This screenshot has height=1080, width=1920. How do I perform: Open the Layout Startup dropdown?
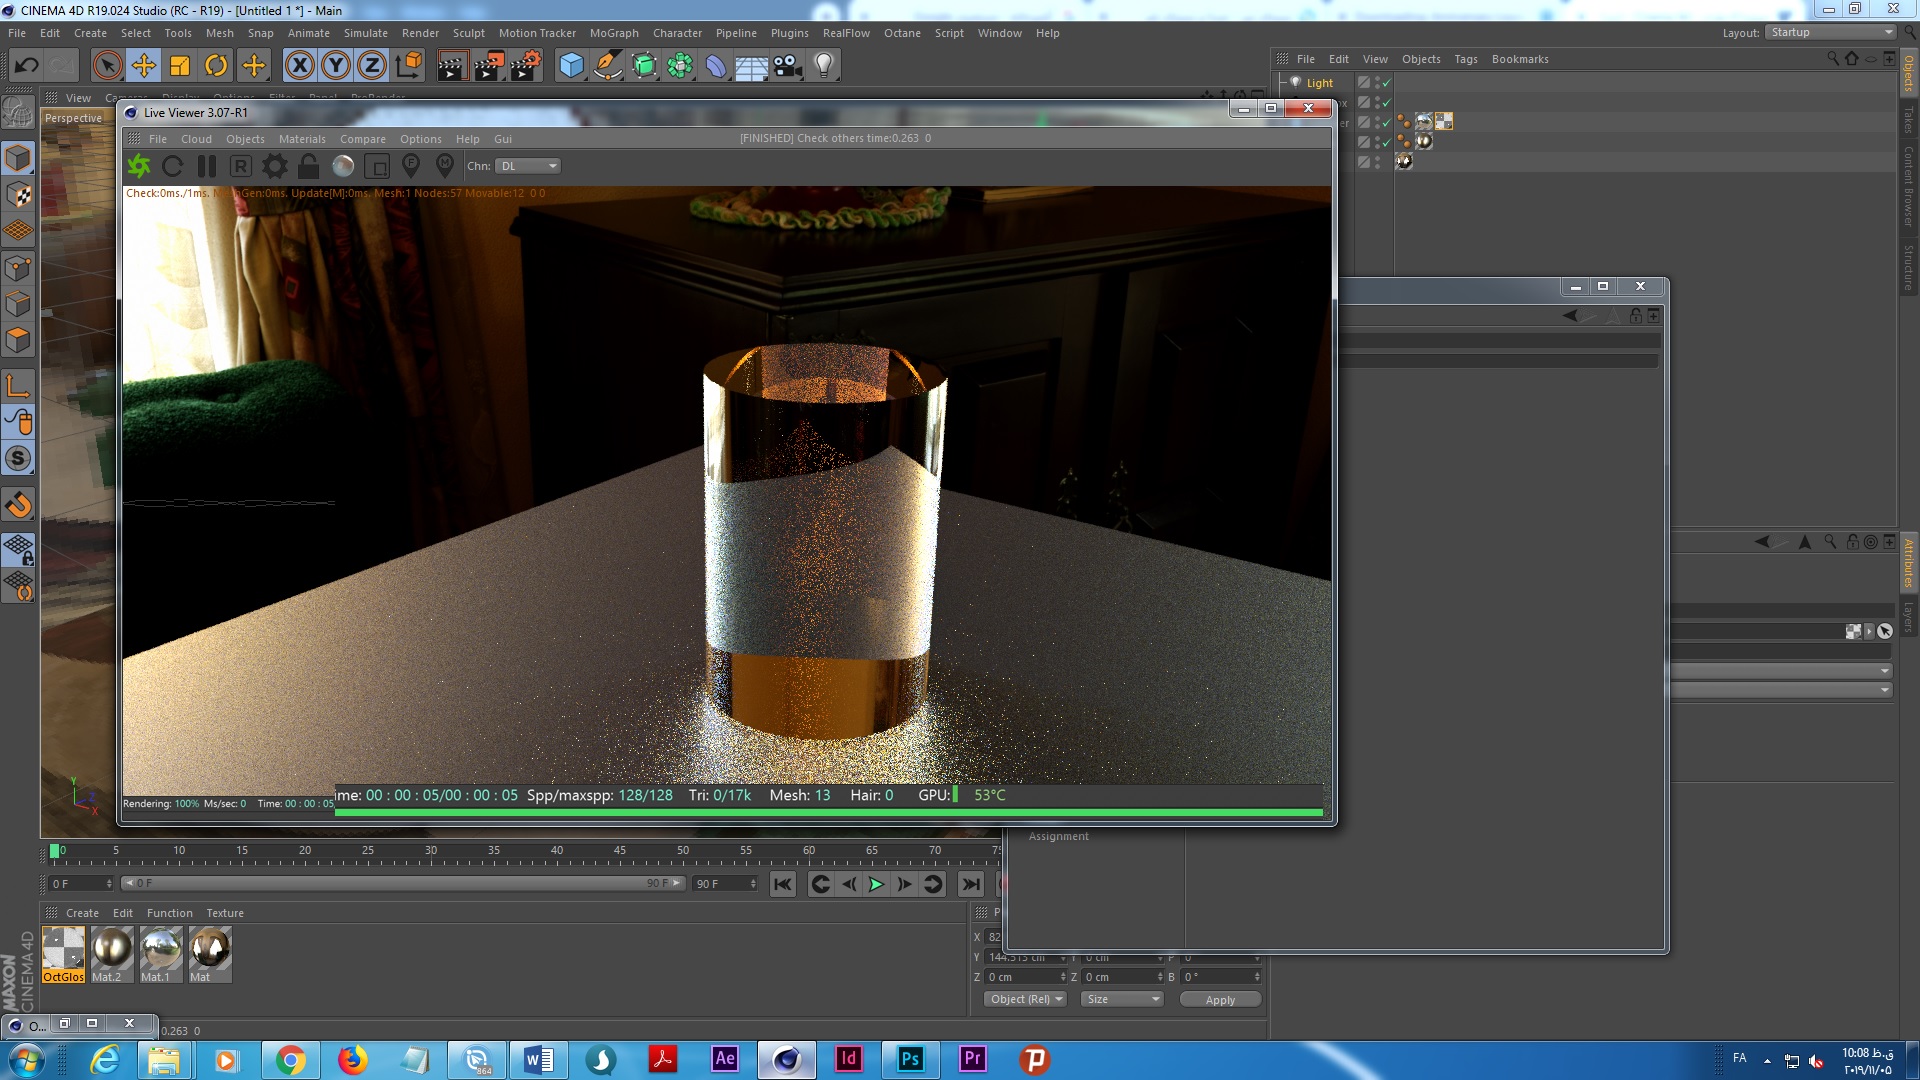(1831, 32)
